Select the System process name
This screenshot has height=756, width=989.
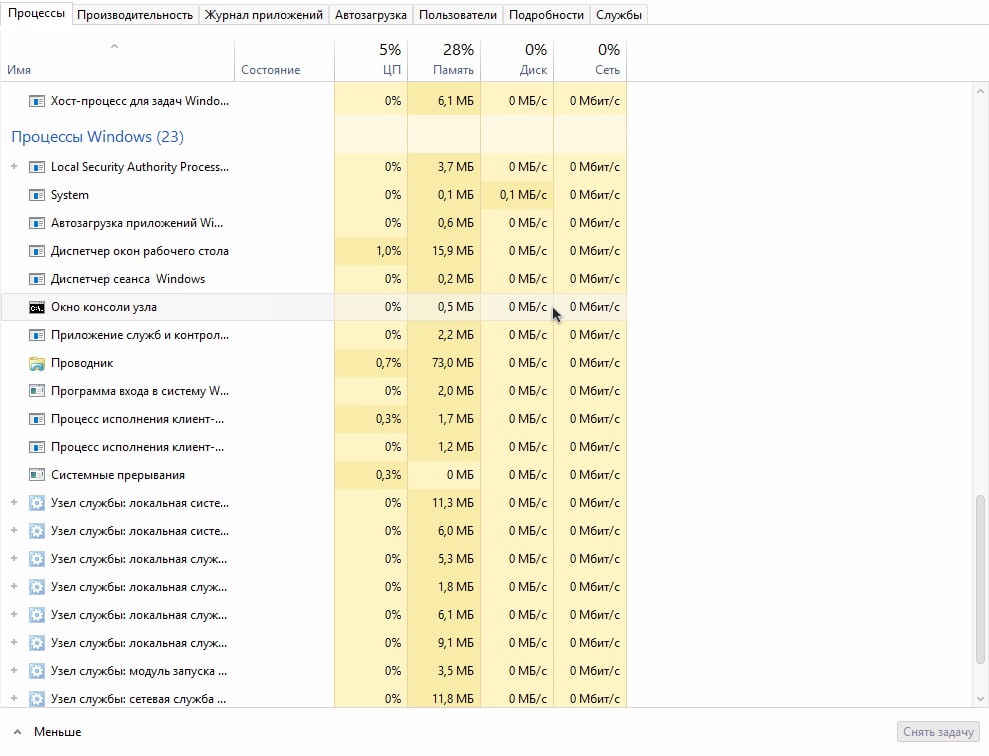pyautogui.click(x=70, y=195)
